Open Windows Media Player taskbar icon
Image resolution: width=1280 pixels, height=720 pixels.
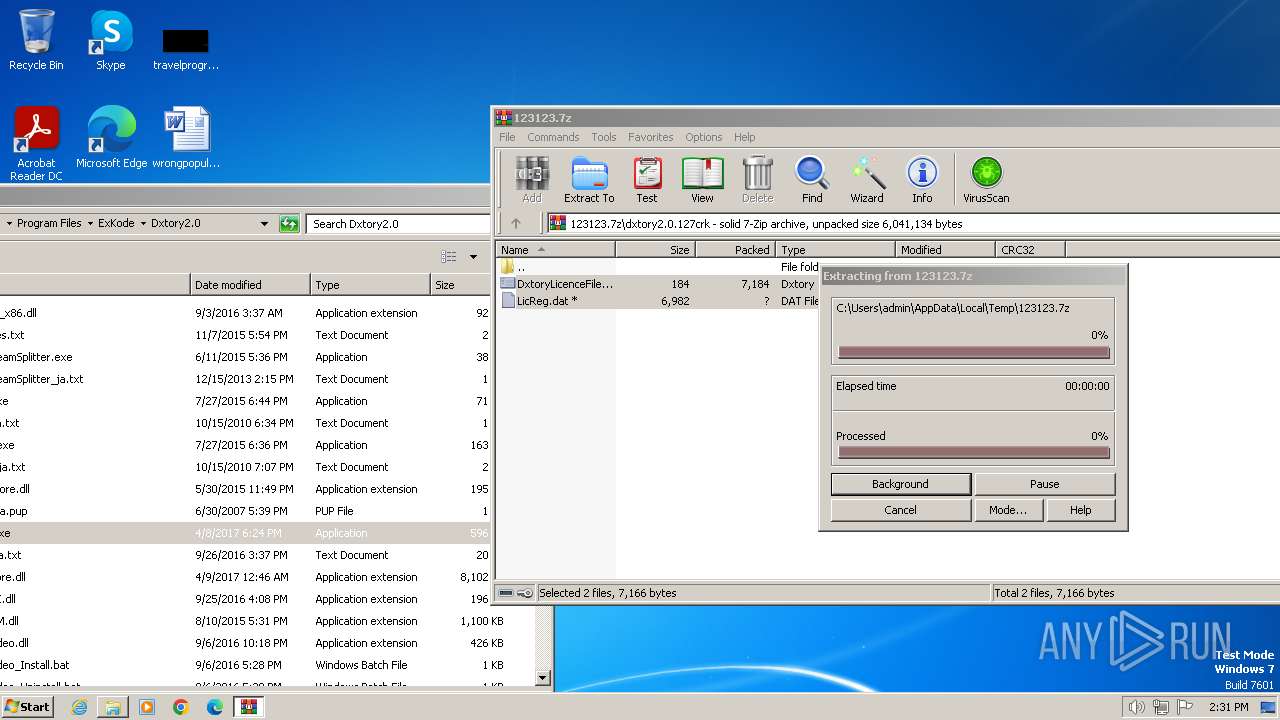147,707
